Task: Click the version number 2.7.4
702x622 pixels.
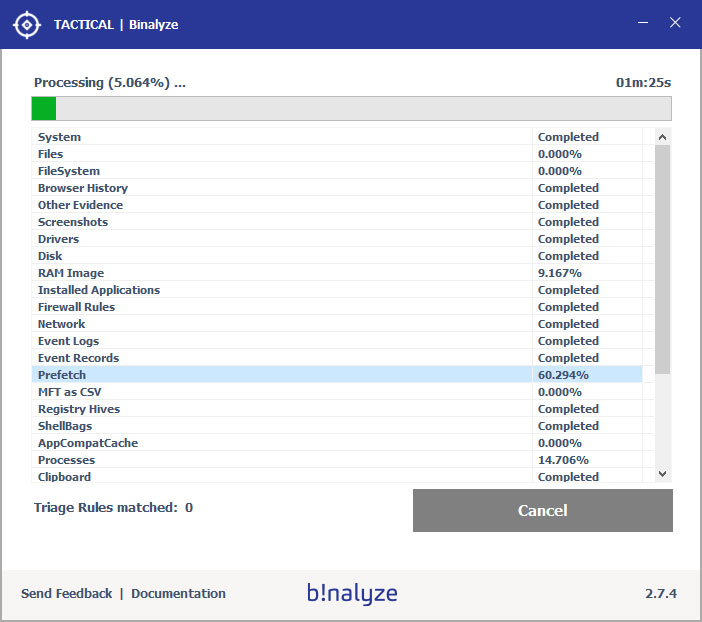Action: pyautogui.click(x=661, y=594)
